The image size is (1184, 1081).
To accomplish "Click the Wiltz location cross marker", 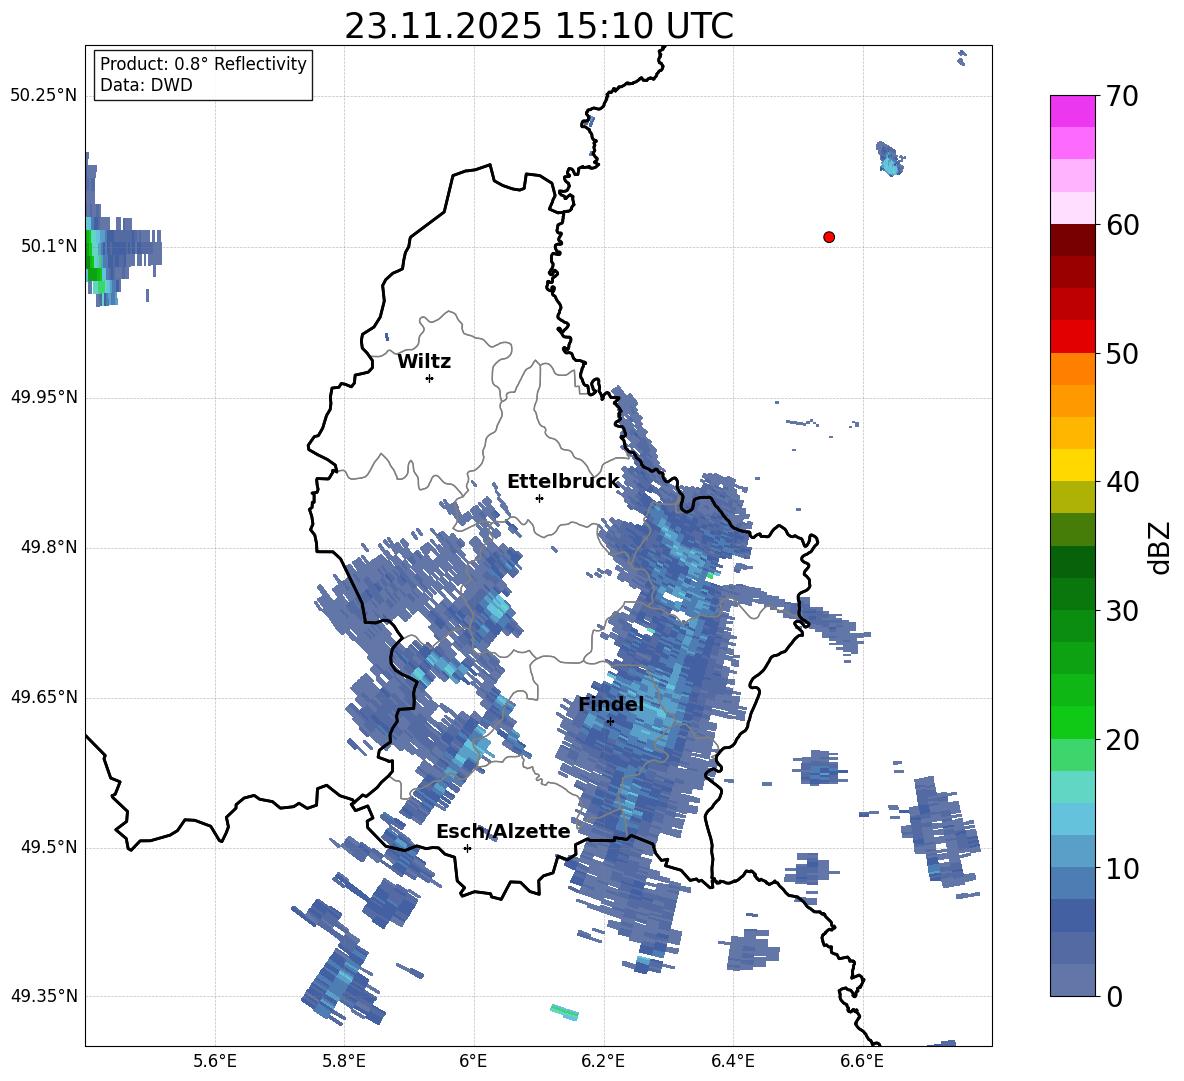I will 430,378.
